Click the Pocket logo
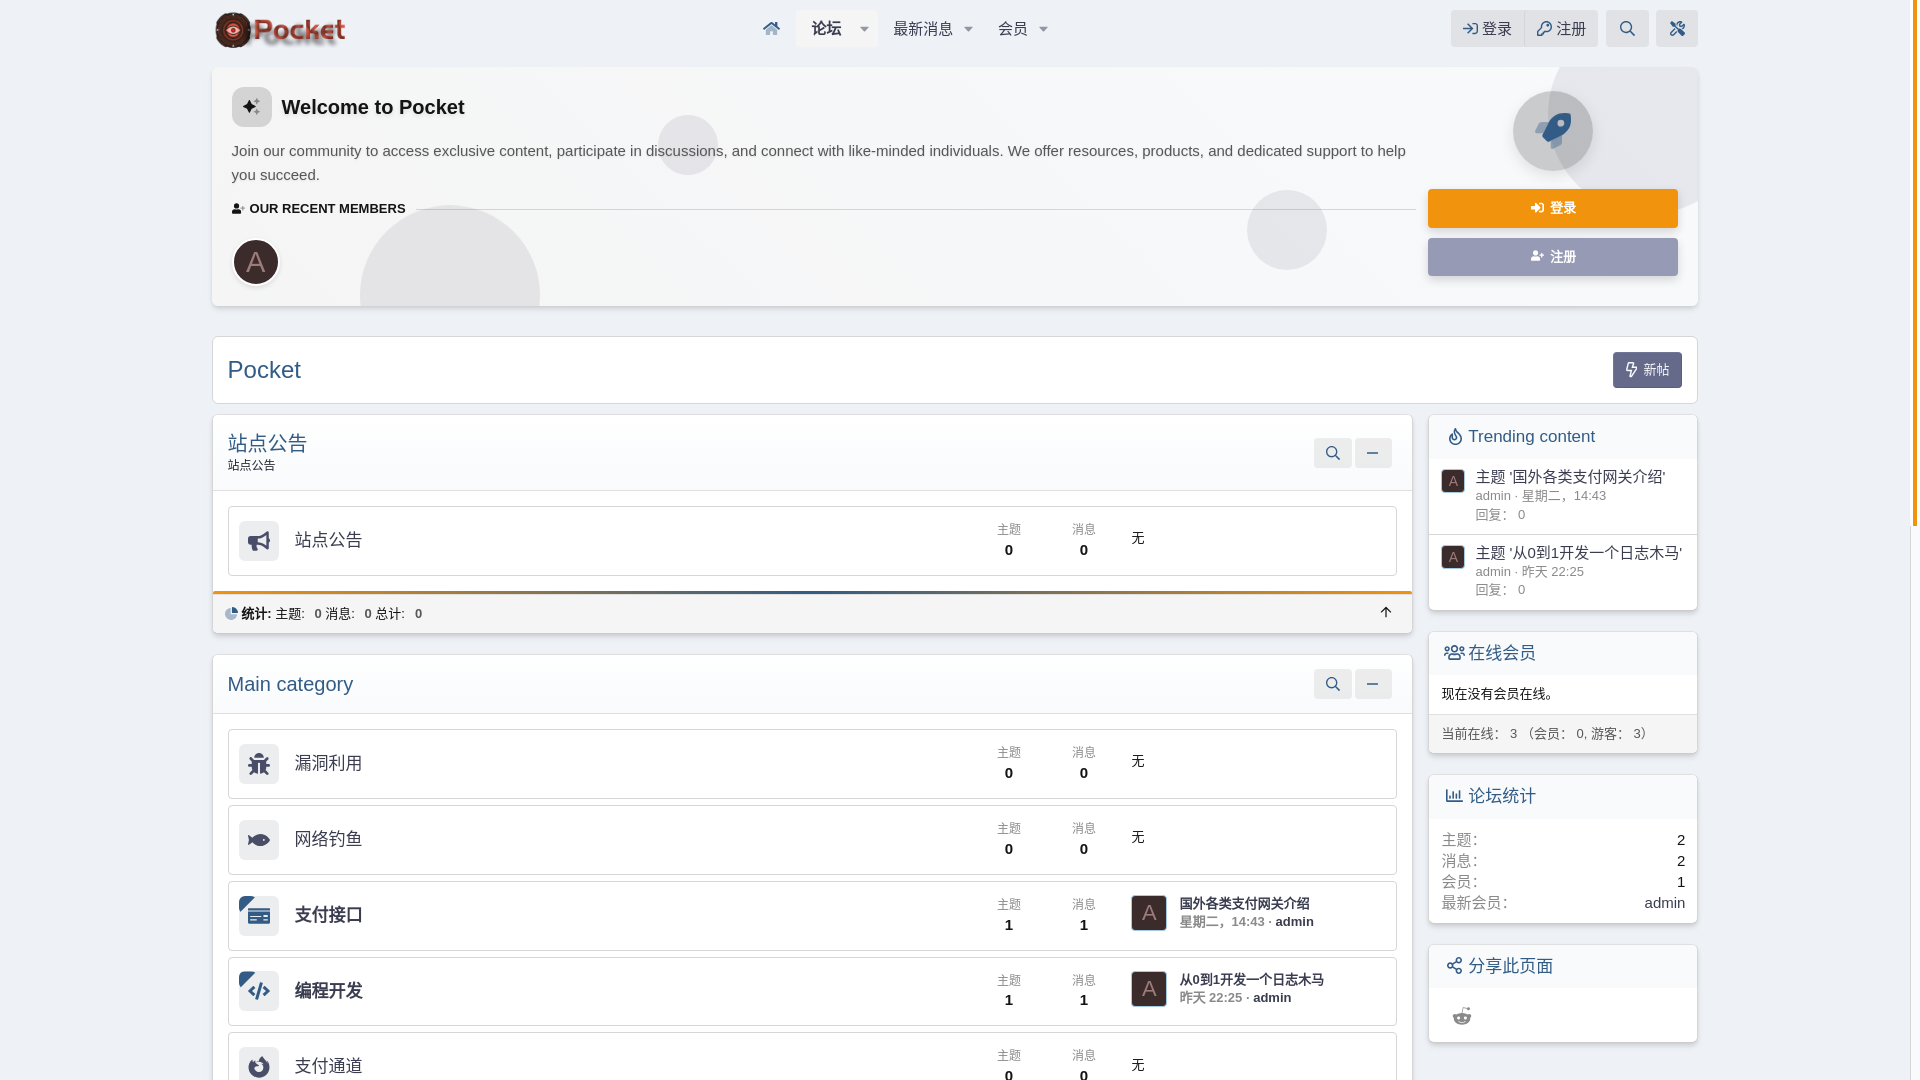 280,30
